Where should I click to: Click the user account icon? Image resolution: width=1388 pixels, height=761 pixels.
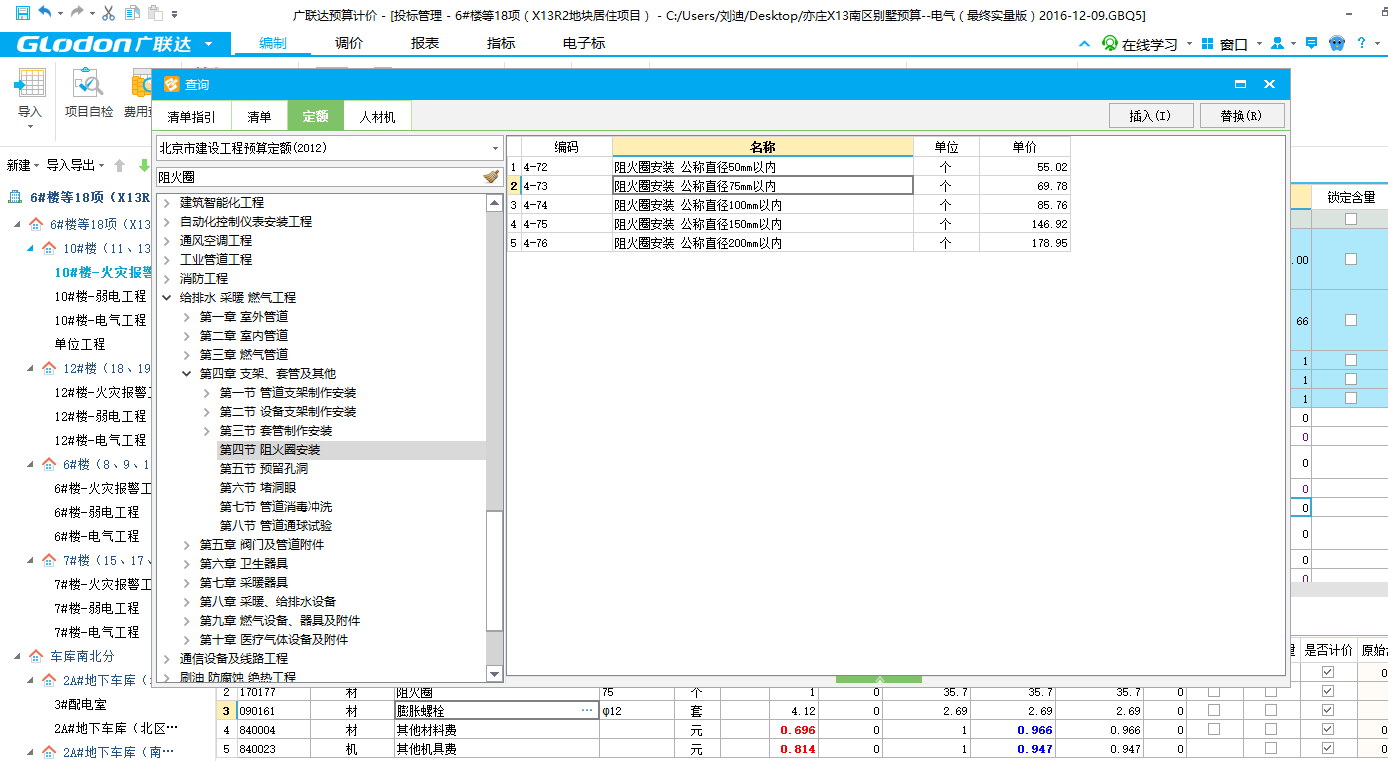click(1277, 44)
